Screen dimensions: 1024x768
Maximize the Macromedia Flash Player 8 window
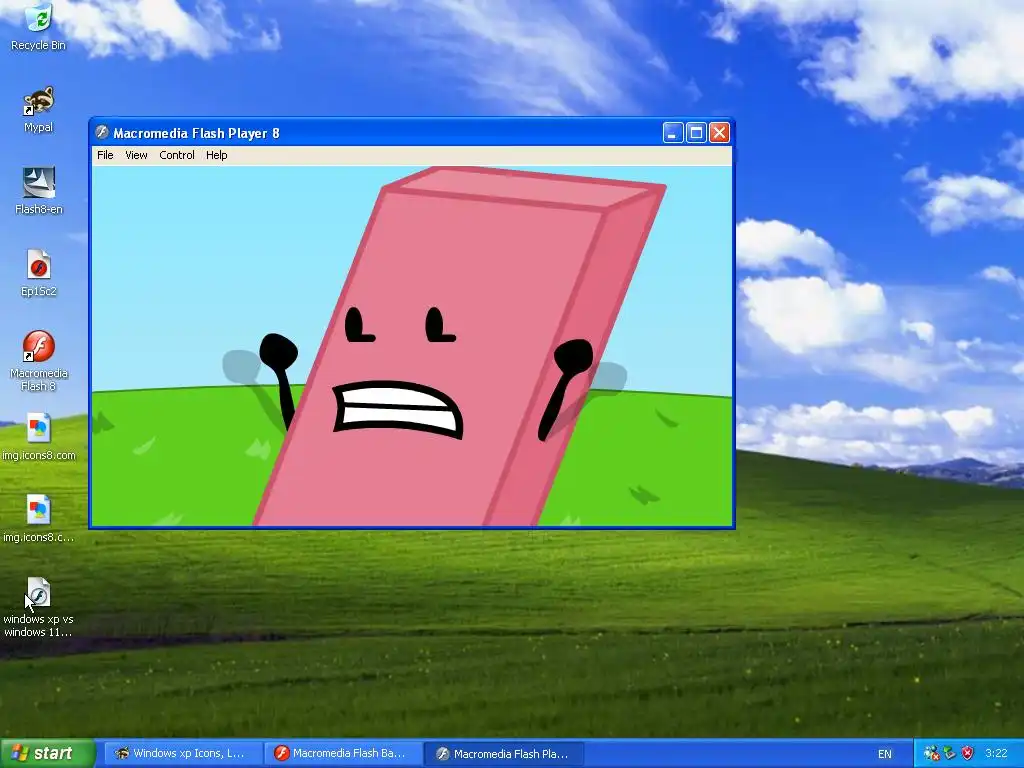(x=696, y=133)
